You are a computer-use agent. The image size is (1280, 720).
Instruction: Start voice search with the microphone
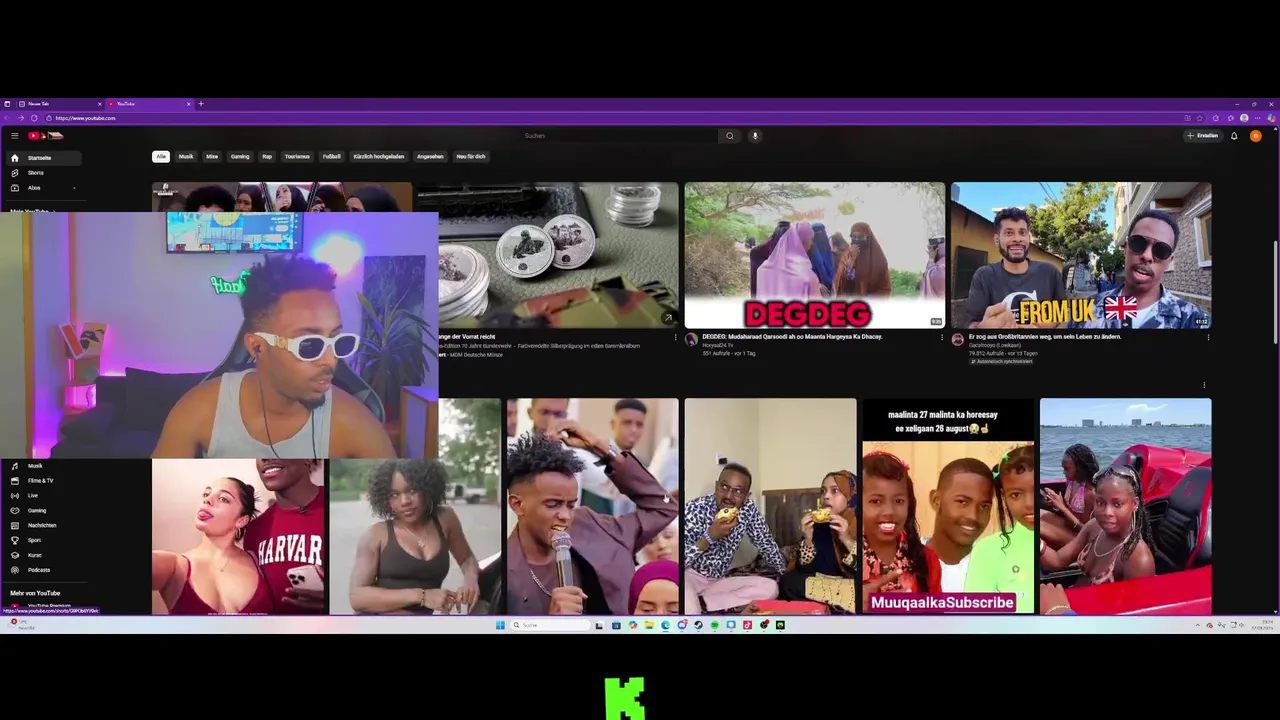coord(755,136)
